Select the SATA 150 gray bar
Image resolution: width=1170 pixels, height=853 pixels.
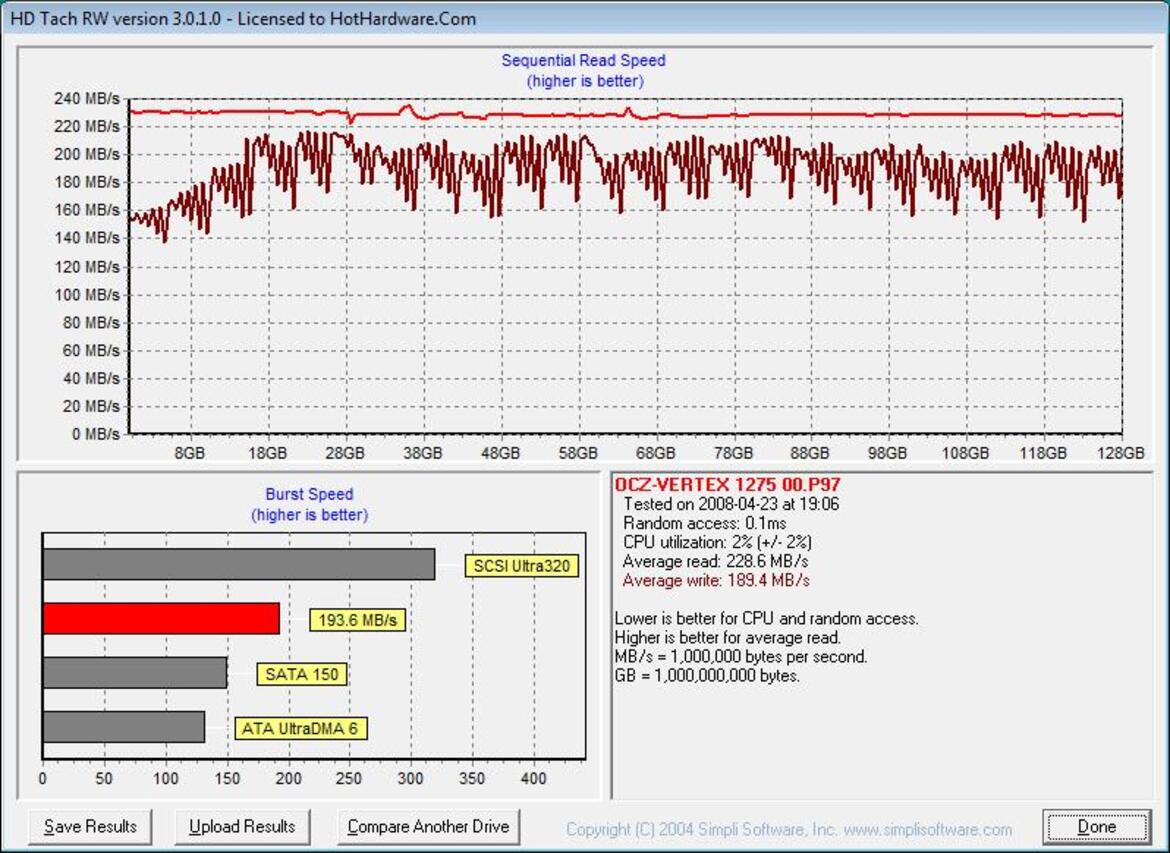pyautogui.click(x=135, y=672)
